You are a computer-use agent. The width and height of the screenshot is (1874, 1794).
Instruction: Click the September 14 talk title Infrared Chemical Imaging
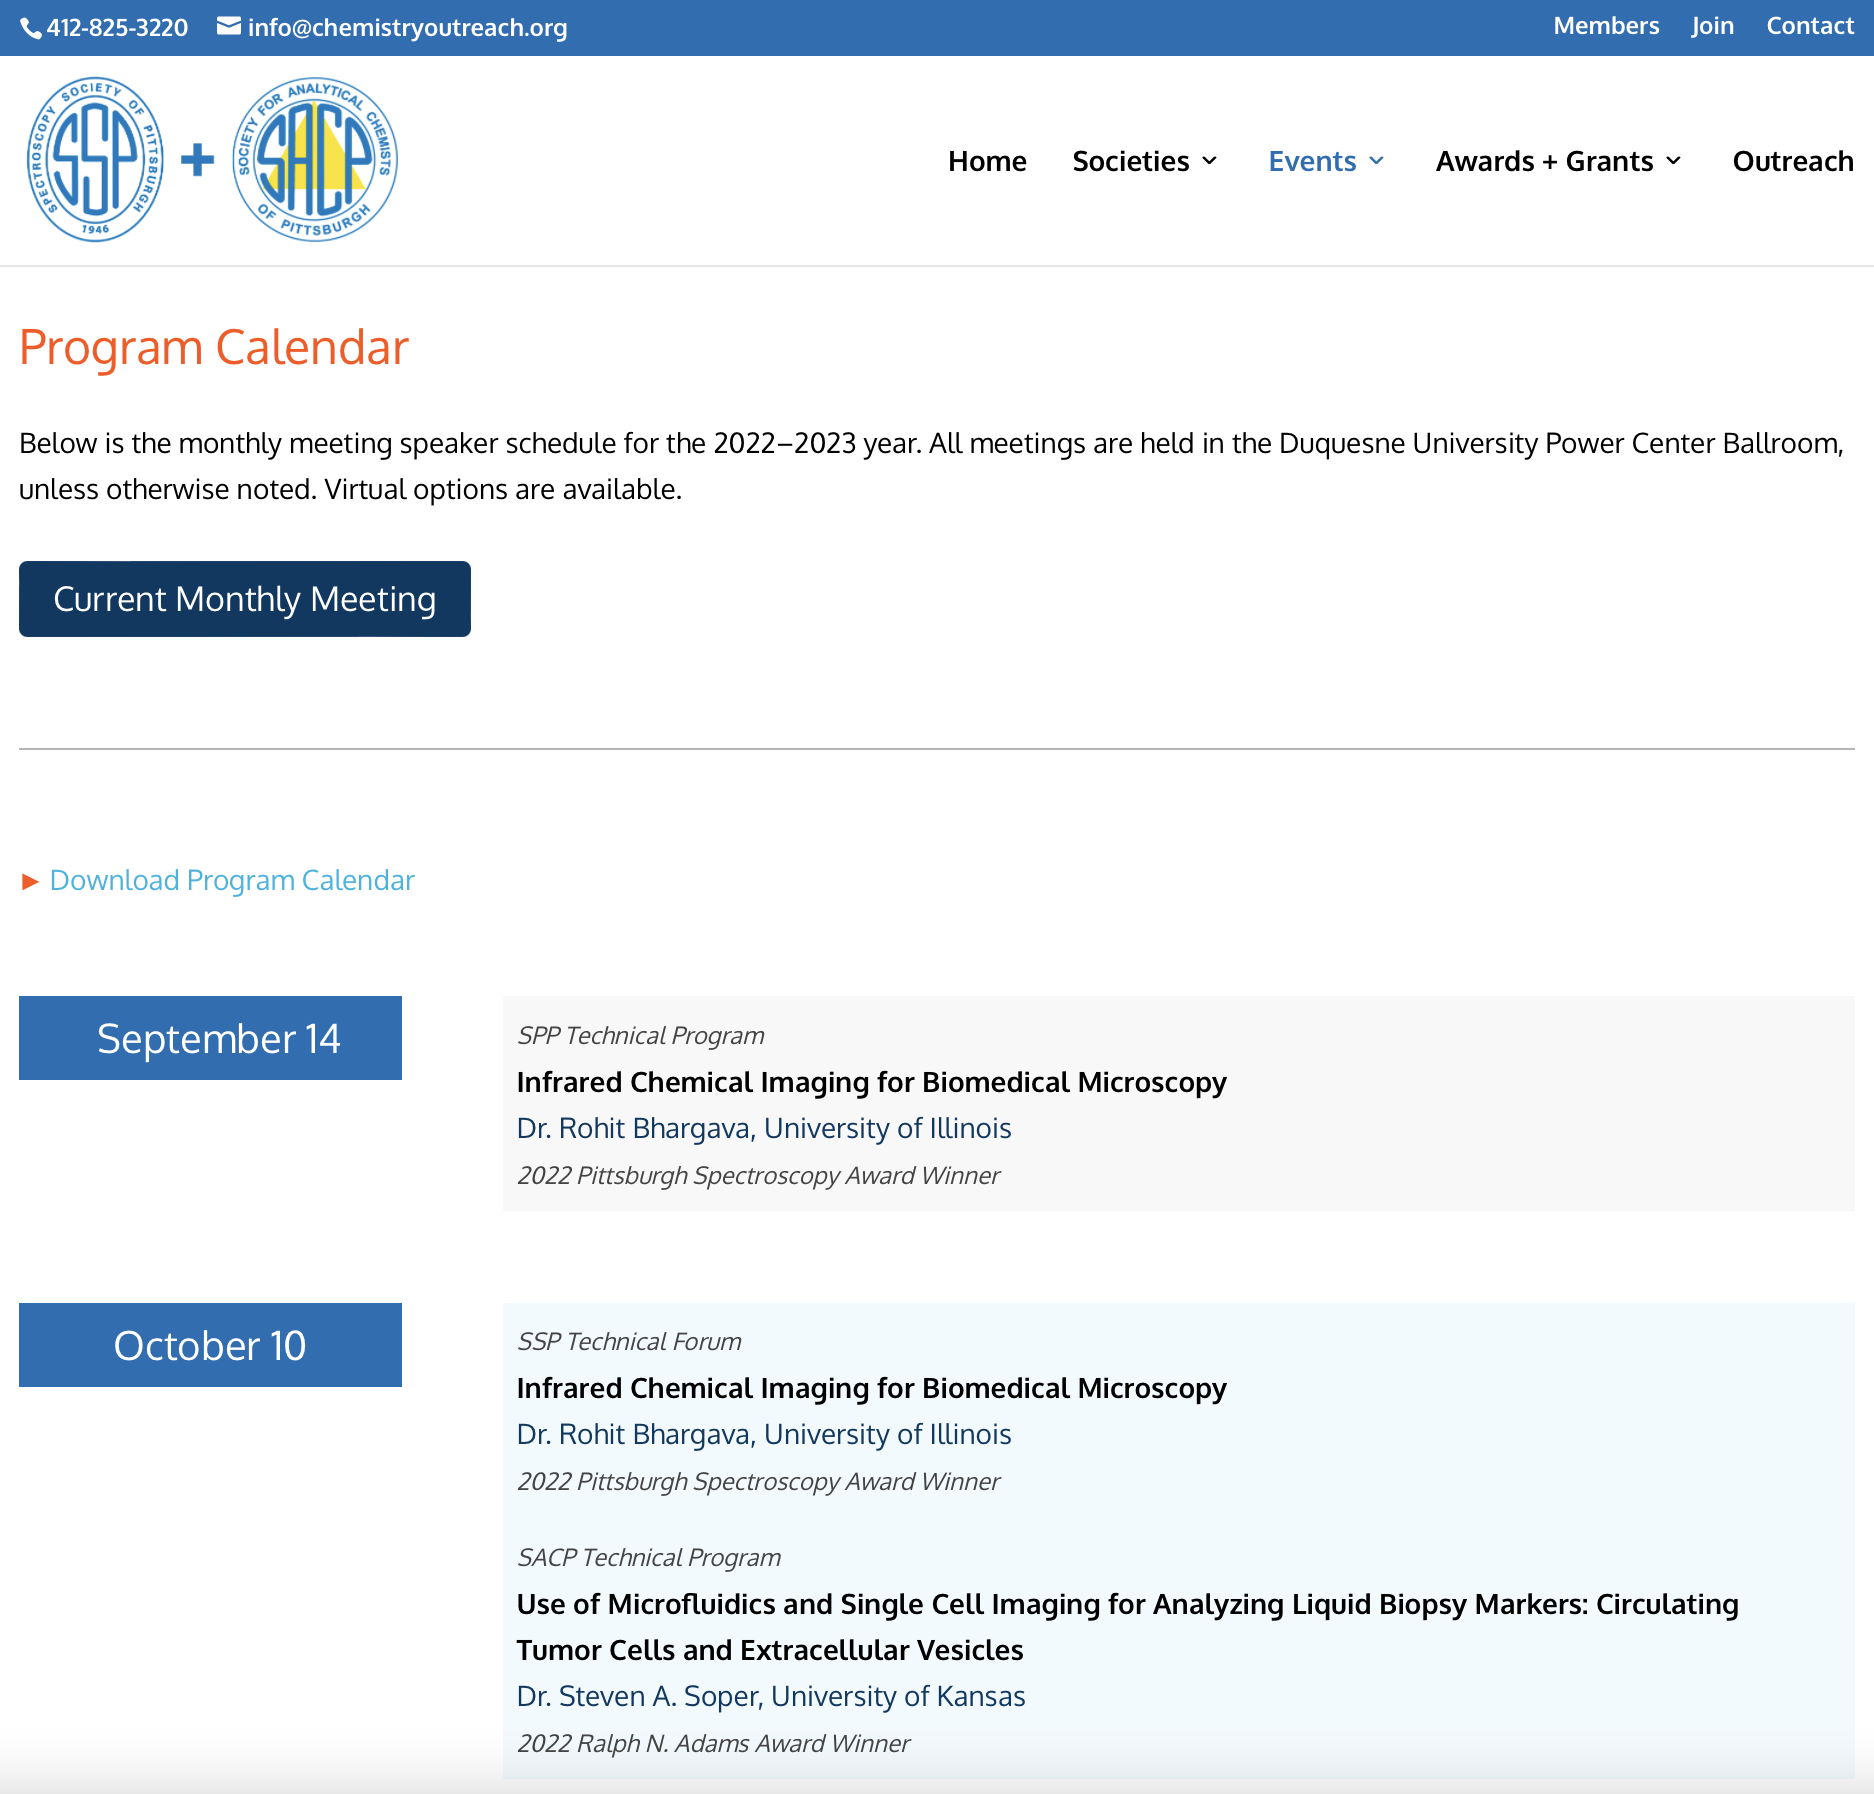[871, 1082]
